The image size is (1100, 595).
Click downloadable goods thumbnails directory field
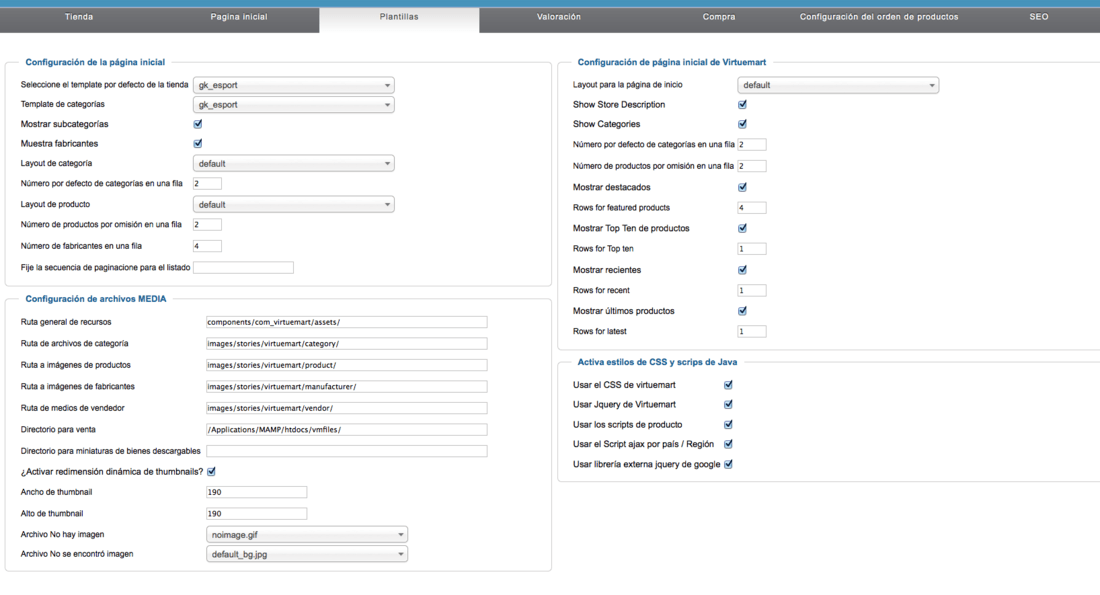point(347,451)
